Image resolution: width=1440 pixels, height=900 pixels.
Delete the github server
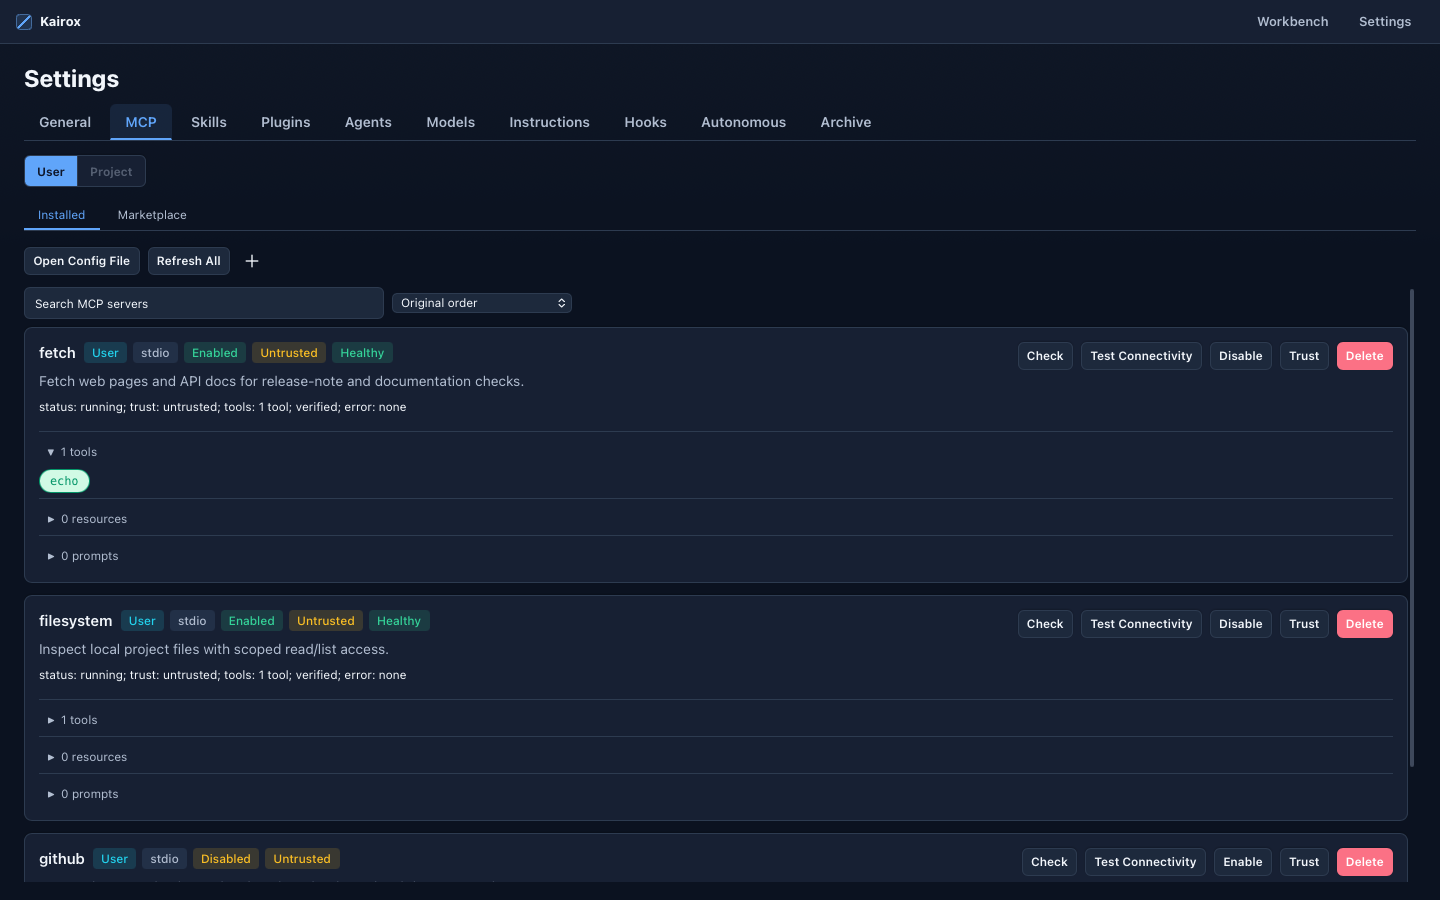(1365, 862)
